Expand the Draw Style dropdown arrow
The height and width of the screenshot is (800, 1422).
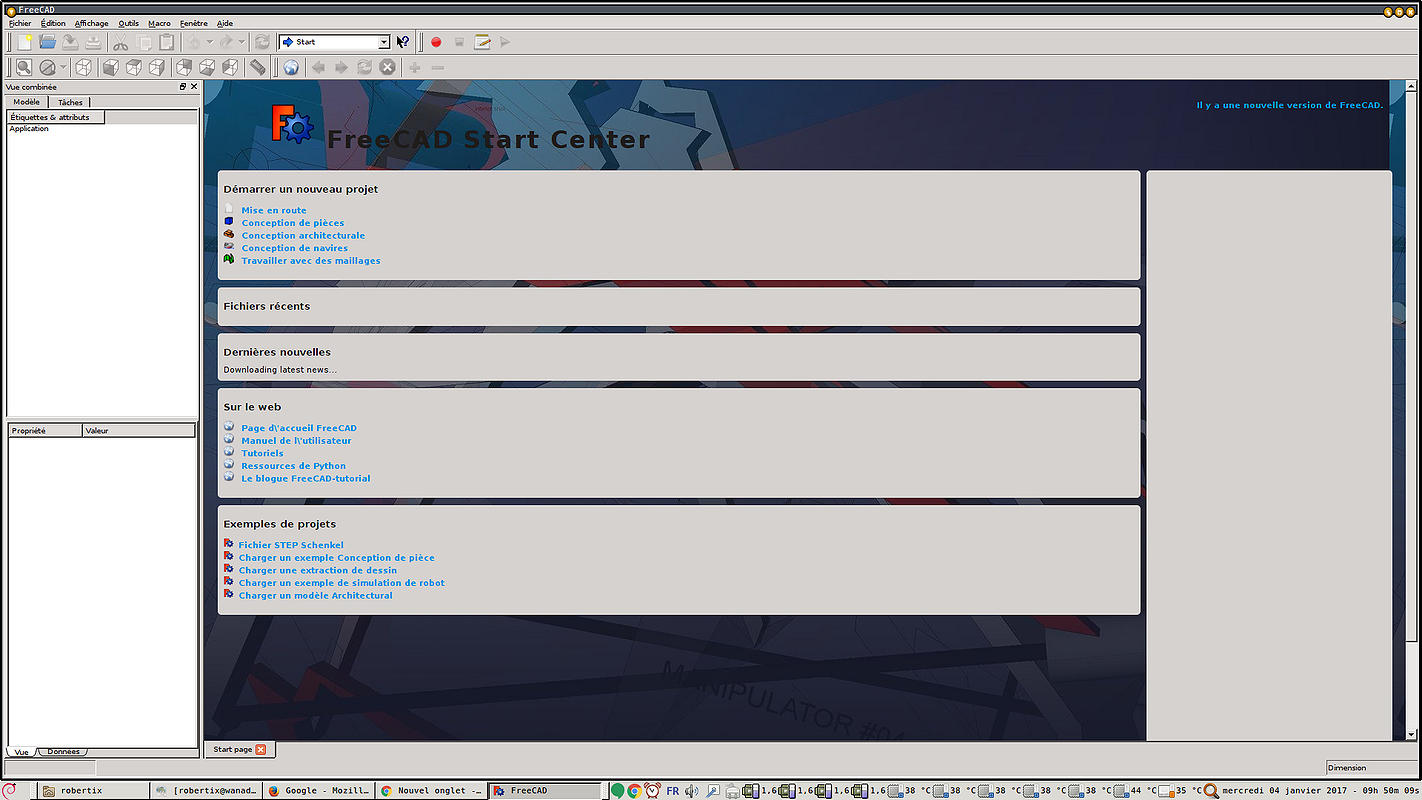(63, 67)
